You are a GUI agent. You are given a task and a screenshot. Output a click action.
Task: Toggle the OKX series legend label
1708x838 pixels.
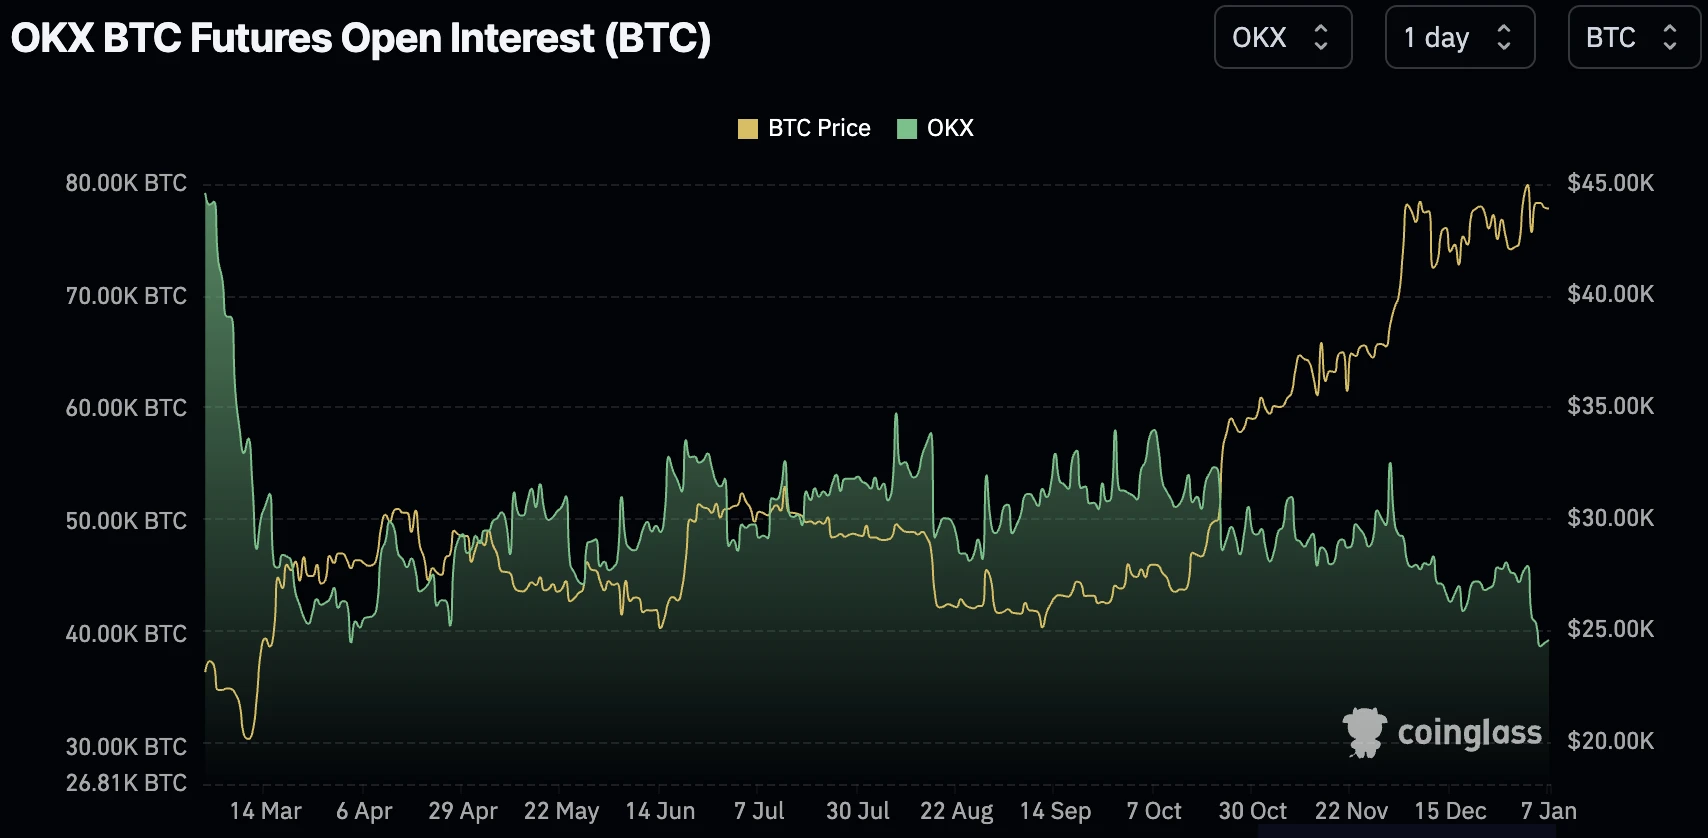click(x=950, y=129)
